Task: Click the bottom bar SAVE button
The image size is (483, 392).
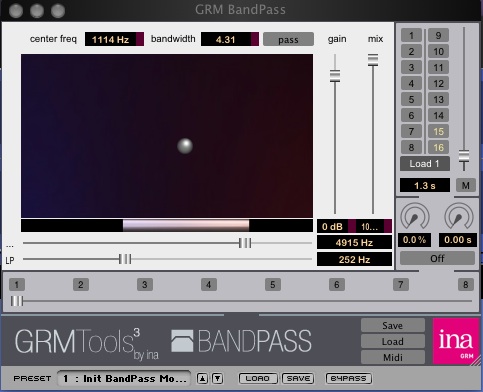Action: [298, 378]
